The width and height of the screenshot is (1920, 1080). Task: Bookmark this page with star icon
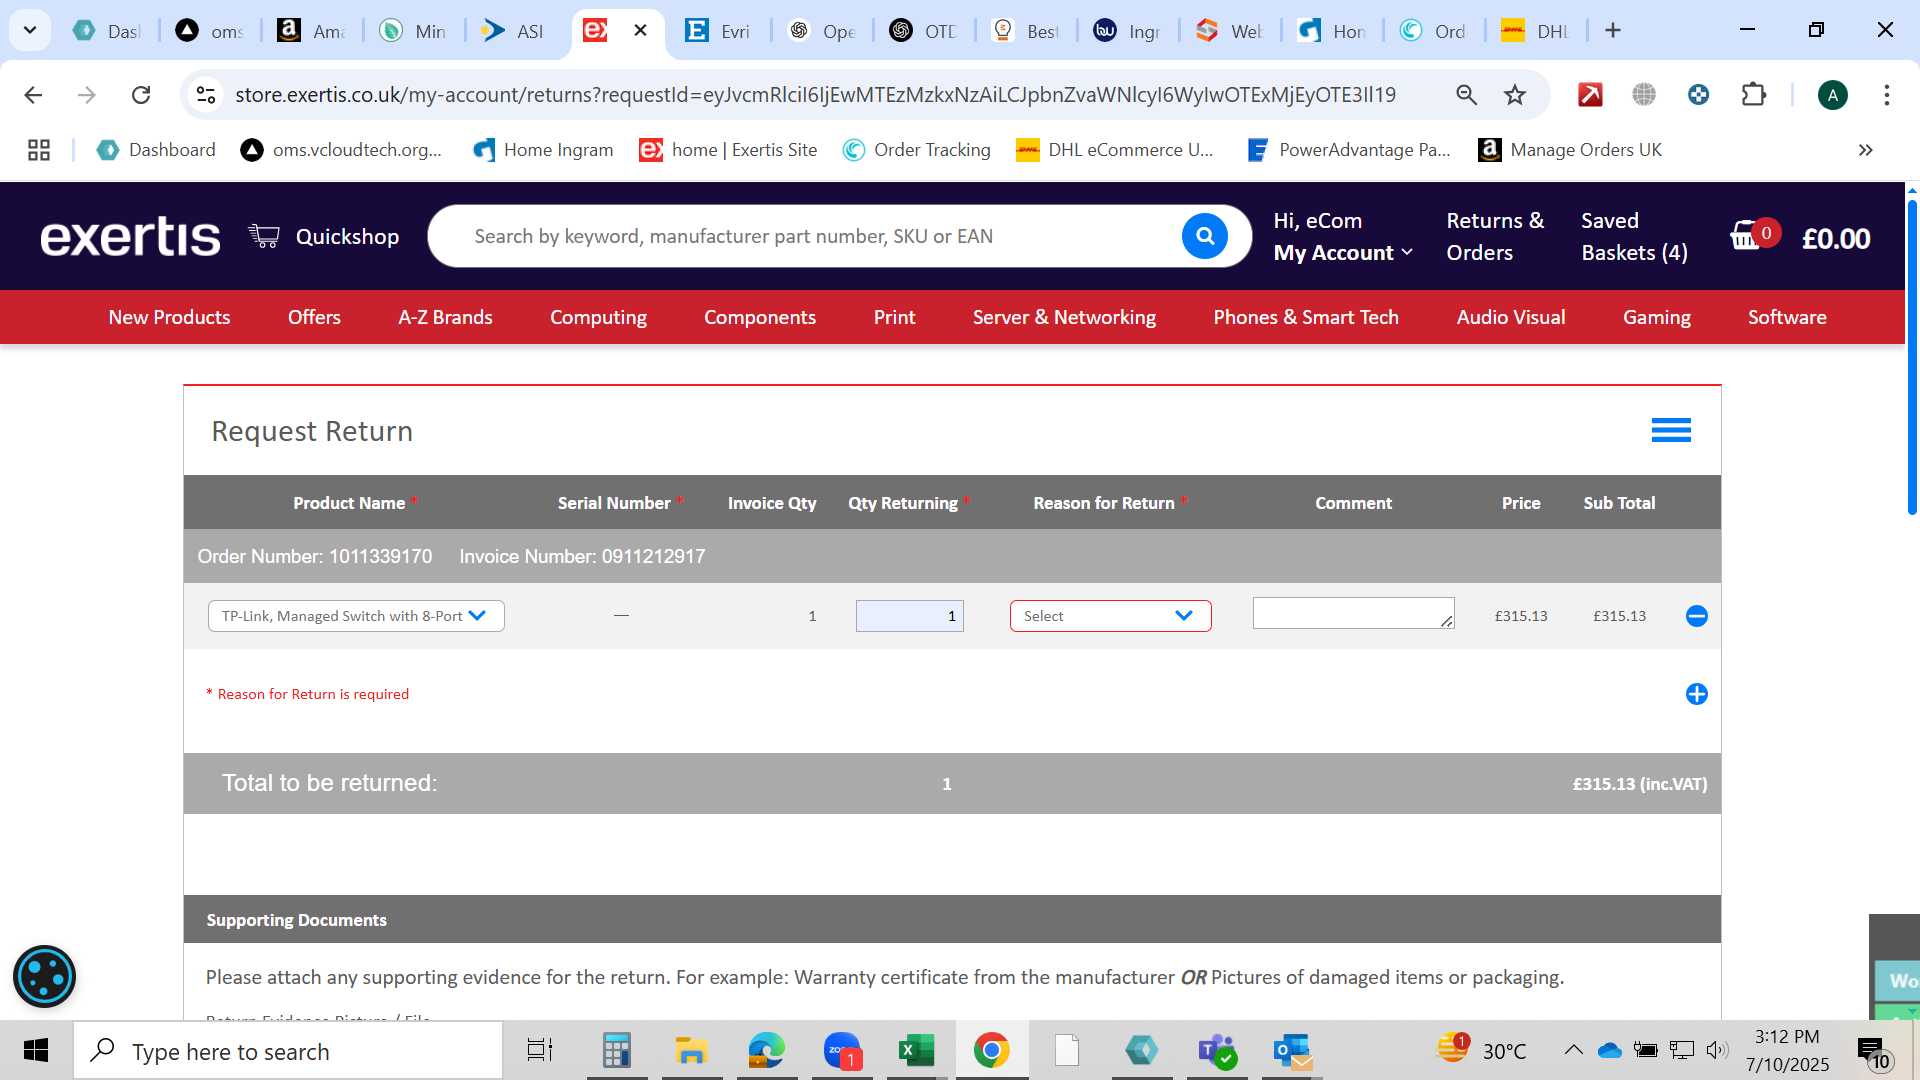(x=1515, y=95)
